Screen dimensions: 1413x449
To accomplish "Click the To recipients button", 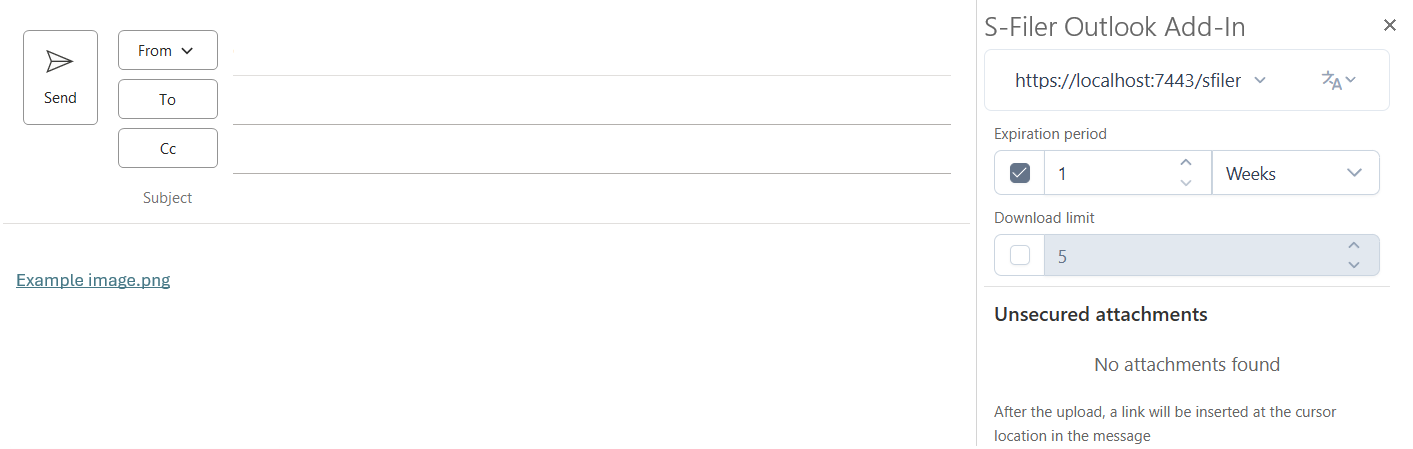I will [x=168, y=99].
